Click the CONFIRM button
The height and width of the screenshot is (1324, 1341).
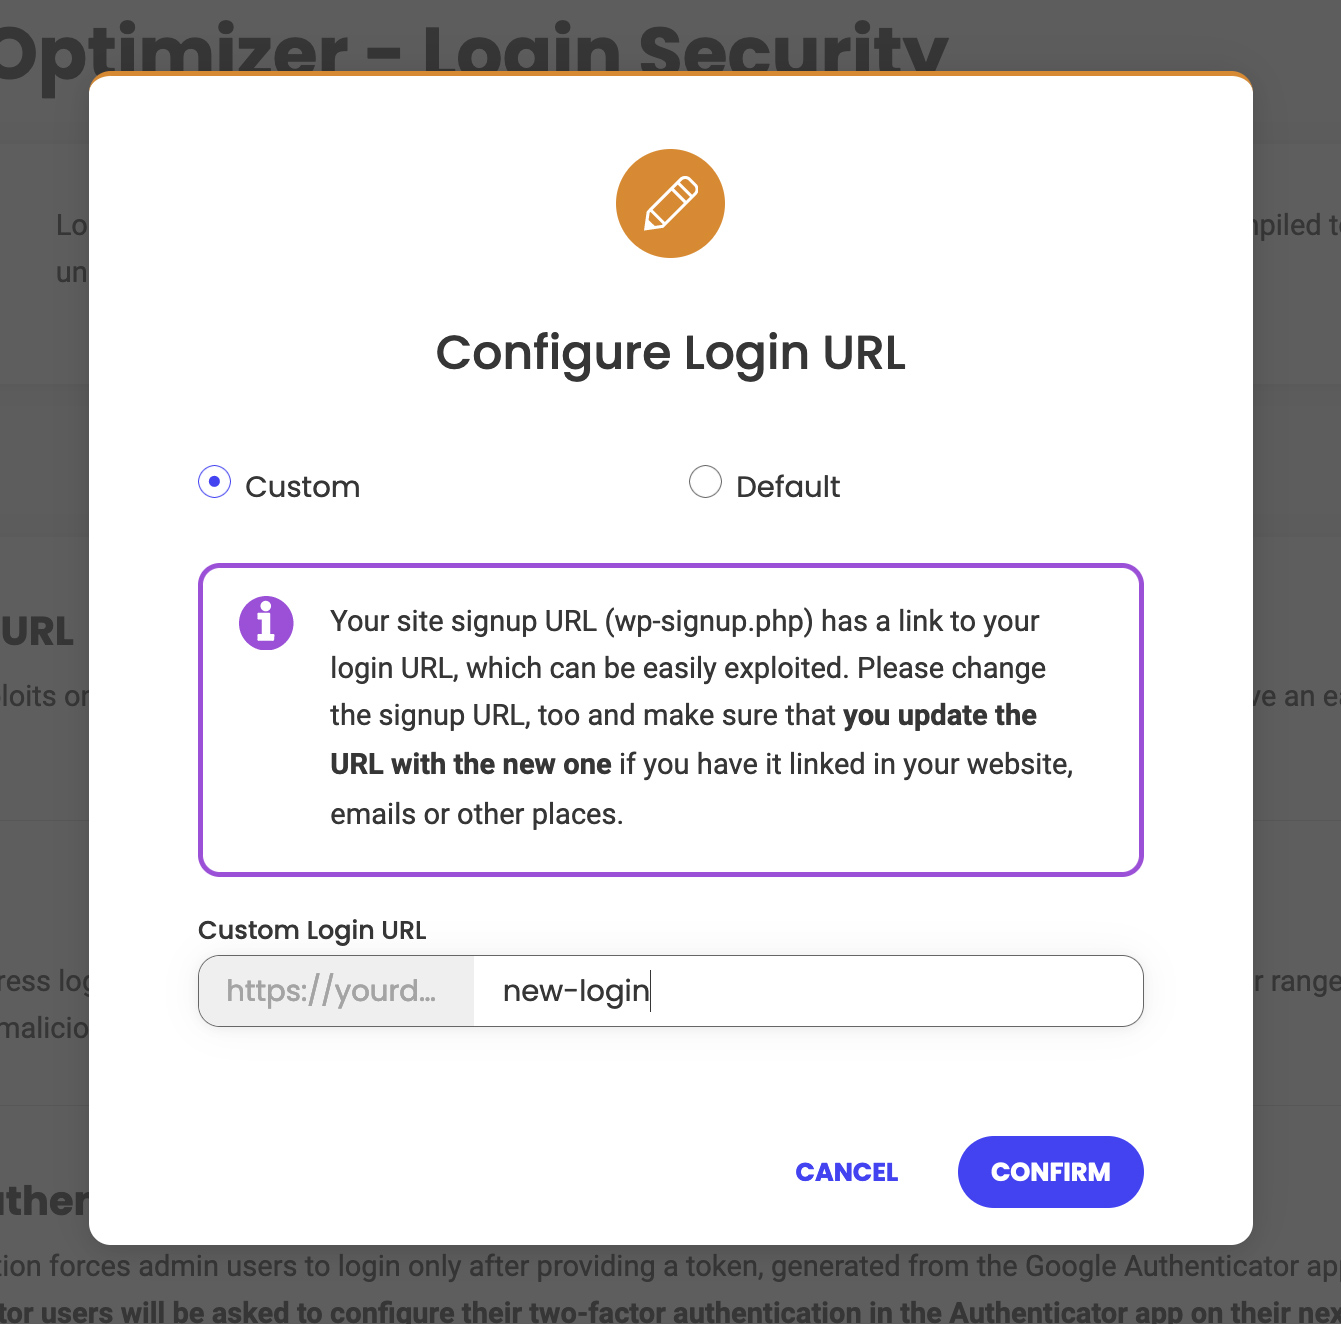(x=1050, y=1172)
